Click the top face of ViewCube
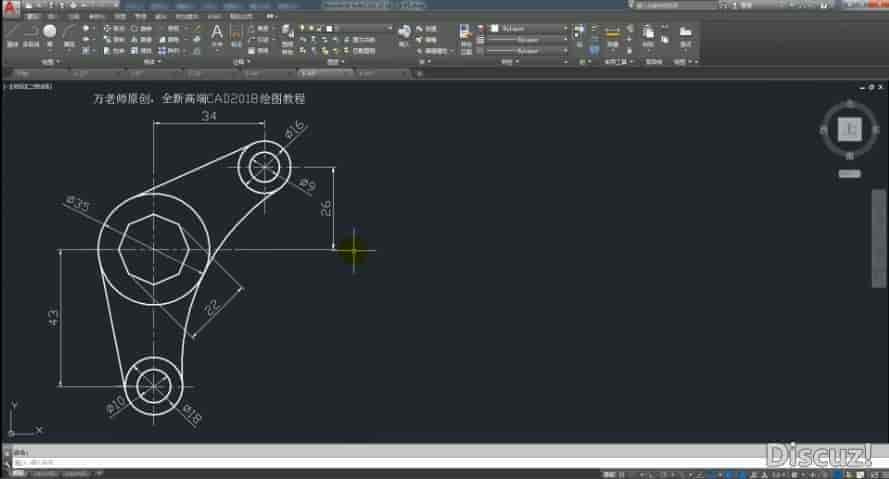889x479 pixels. pyautogui.click(x=849, y=129)
